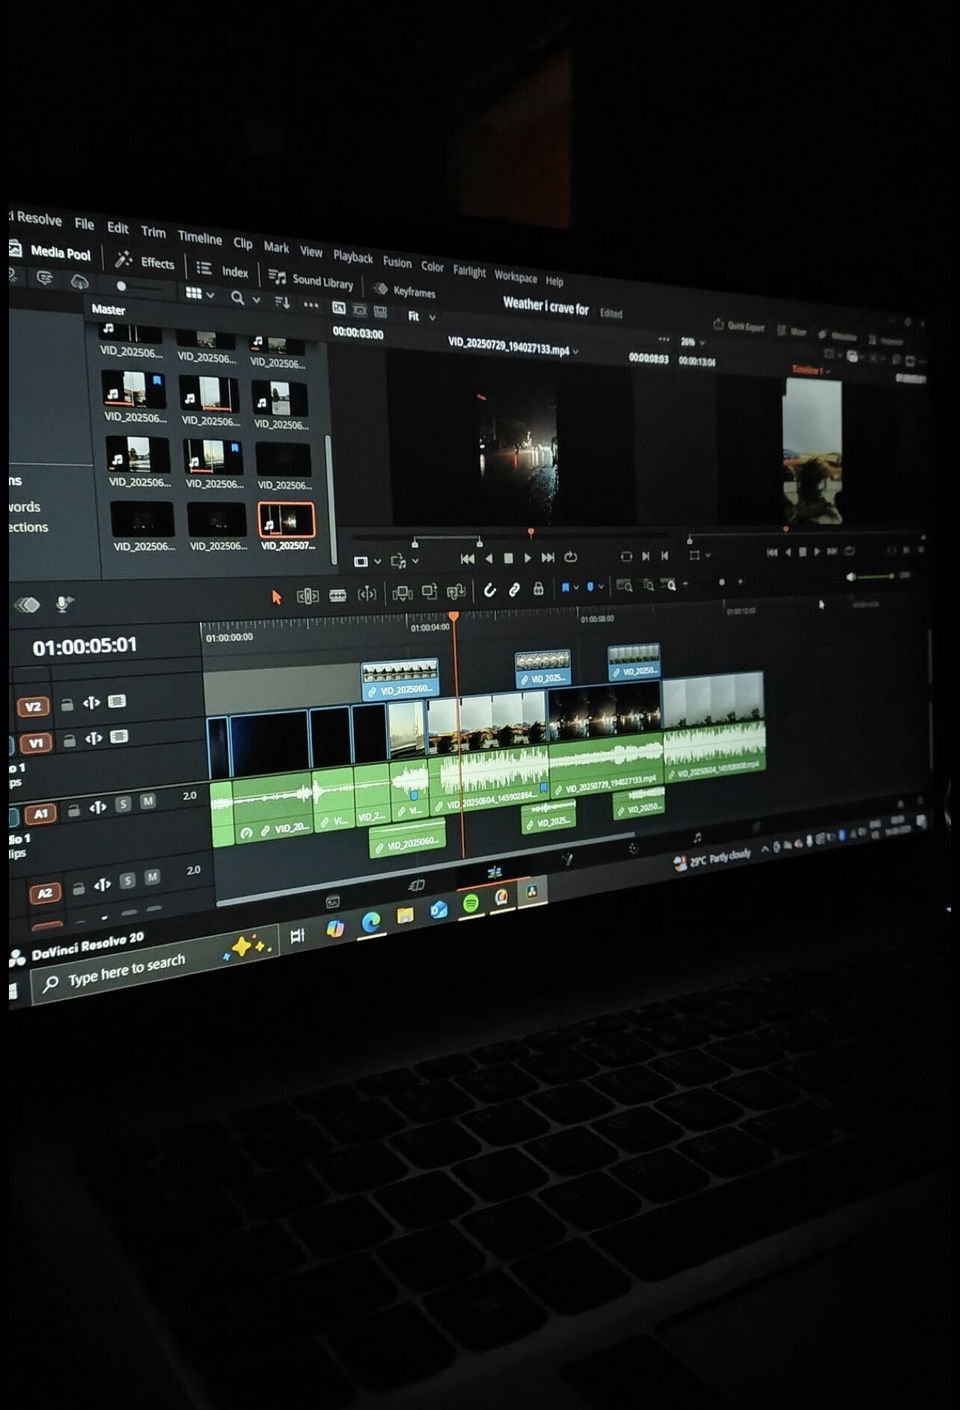This screenshot has height=1410, width=960.
Task: Open the Timeline 1 name dropdown
Action: (x=811, y=370)
